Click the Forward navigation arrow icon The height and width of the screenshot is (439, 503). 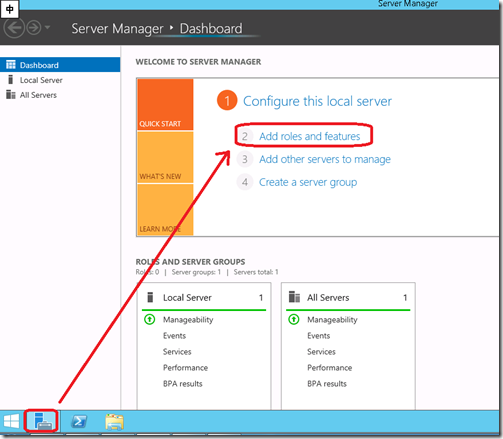pos(34,28)
